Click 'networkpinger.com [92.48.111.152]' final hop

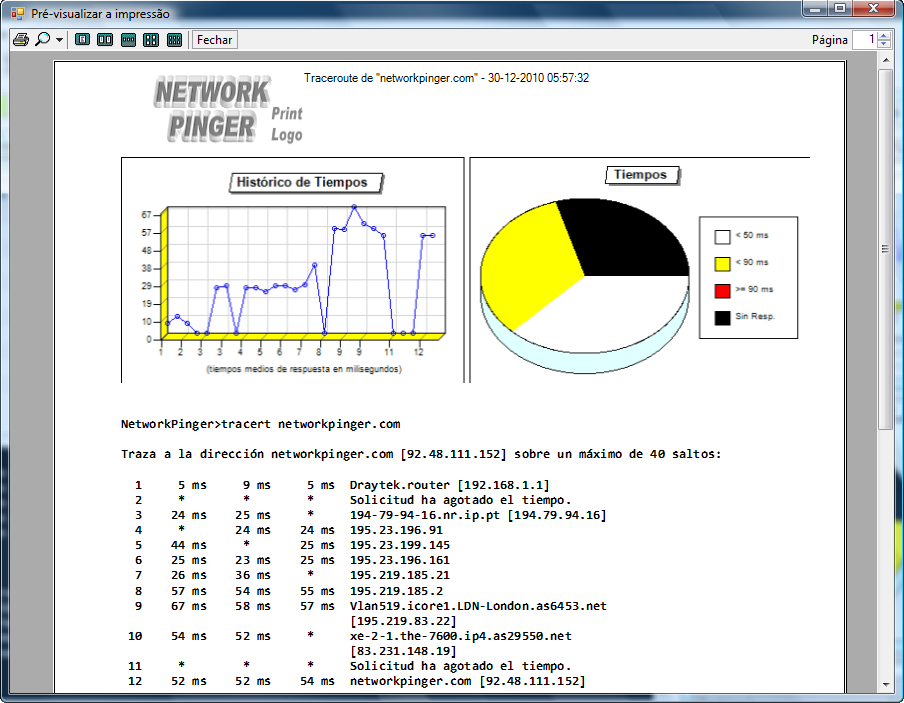click(x=468, y=681)
